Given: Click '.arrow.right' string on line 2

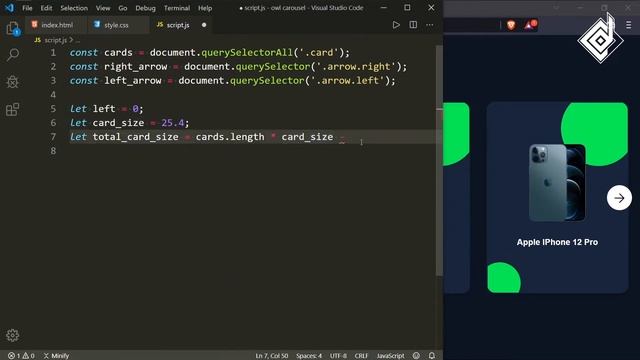Looking at the screenshot, I should (356, 67).
